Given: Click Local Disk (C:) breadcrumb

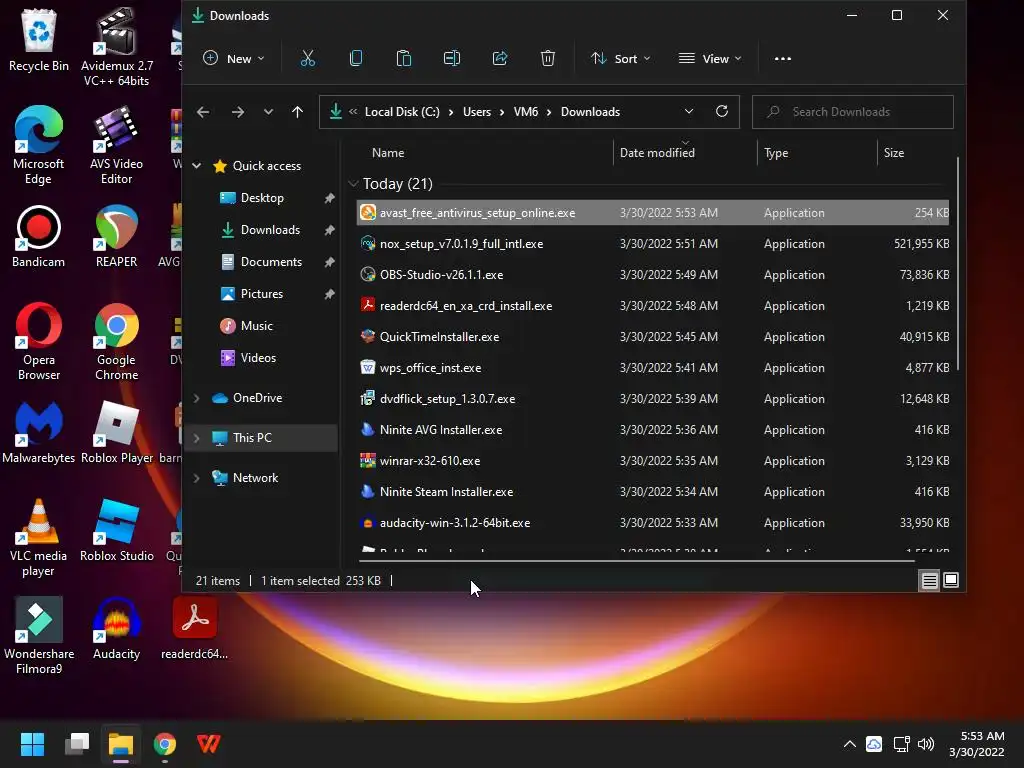Looking at the screenshot, I should point(402,112).
